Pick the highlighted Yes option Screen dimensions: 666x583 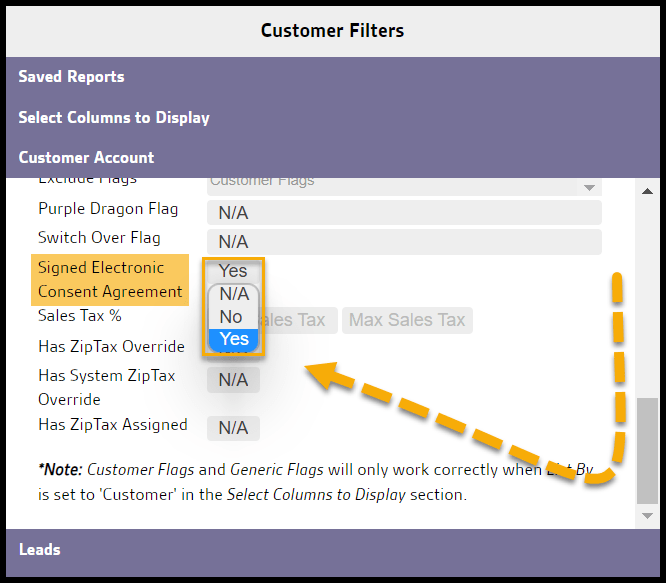[x=234, y=340]
